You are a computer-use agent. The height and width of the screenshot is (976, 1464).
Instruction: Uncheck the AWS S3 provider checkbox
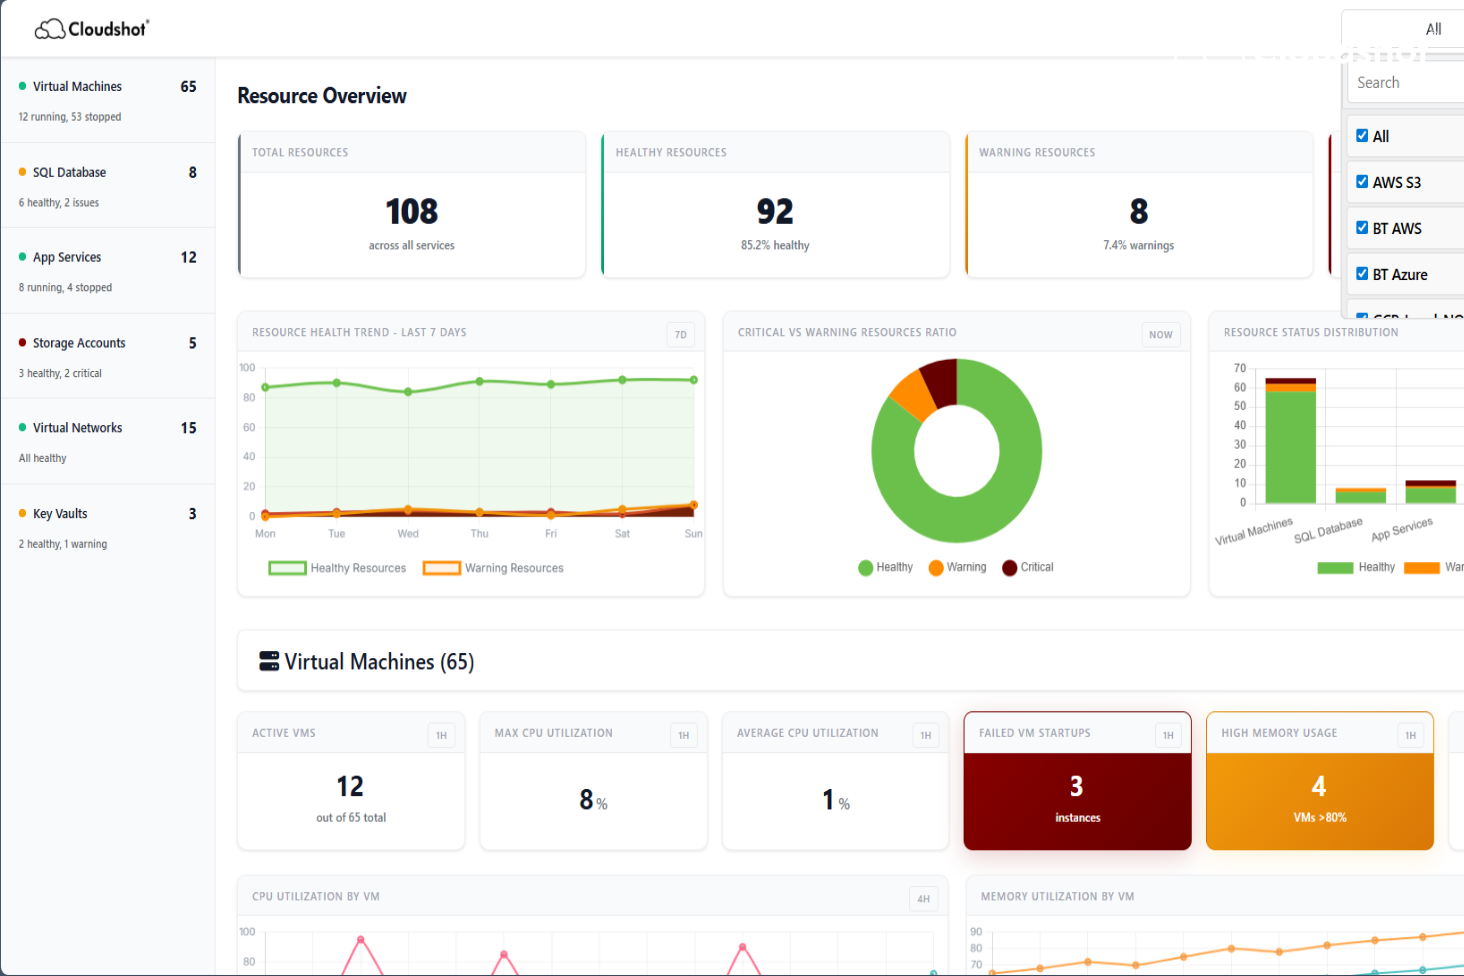1362,181
